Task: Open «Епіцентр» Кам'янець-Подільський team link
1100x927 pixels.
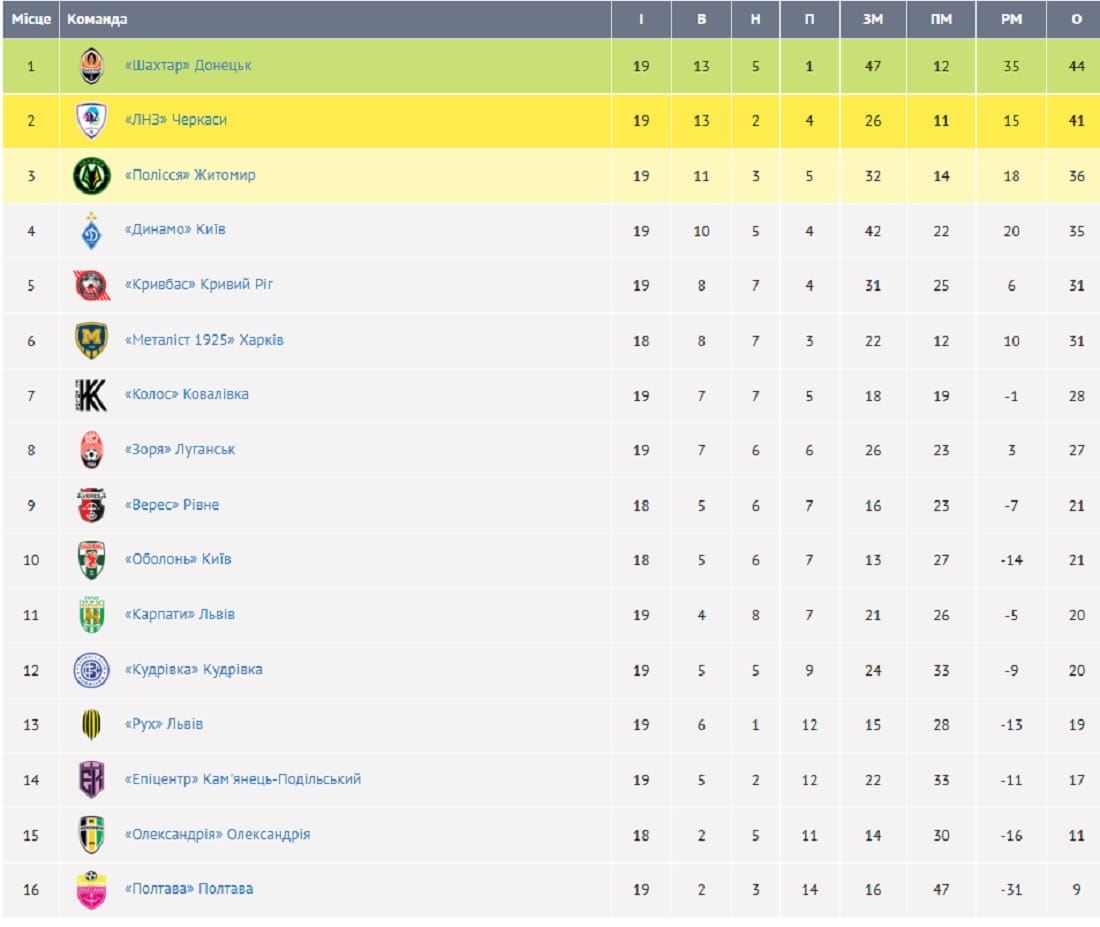Action: point(242,779)
